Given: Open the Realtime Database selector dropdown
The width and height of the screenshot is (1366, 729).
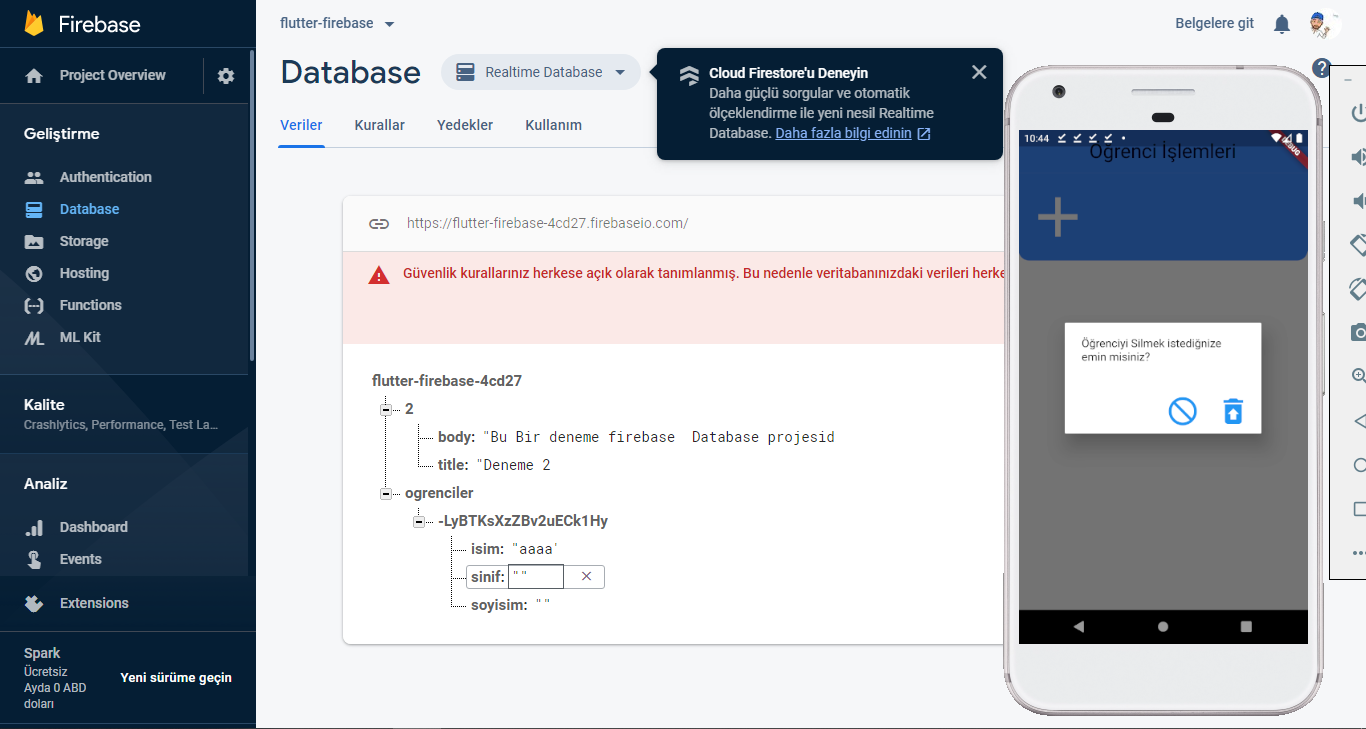Looking at the screenshot, I should coord(541,72).
